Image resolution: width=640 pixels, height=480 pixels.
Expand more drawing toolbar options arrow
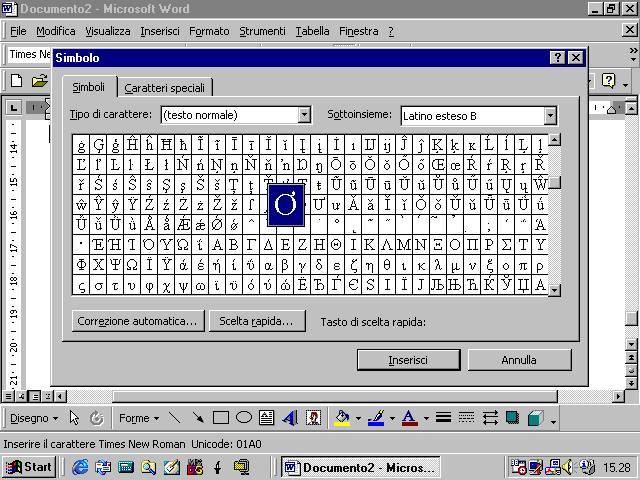[553, 421]
